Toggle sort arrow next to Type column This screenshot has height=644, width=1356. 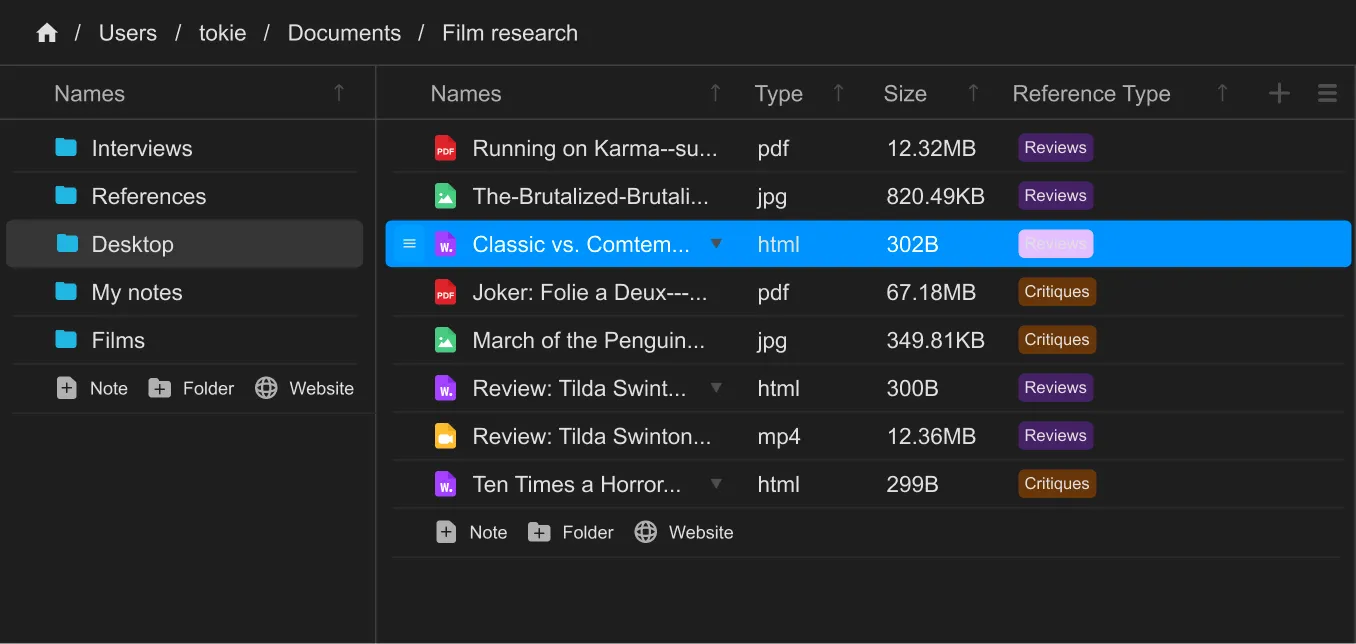click(838, 94)
